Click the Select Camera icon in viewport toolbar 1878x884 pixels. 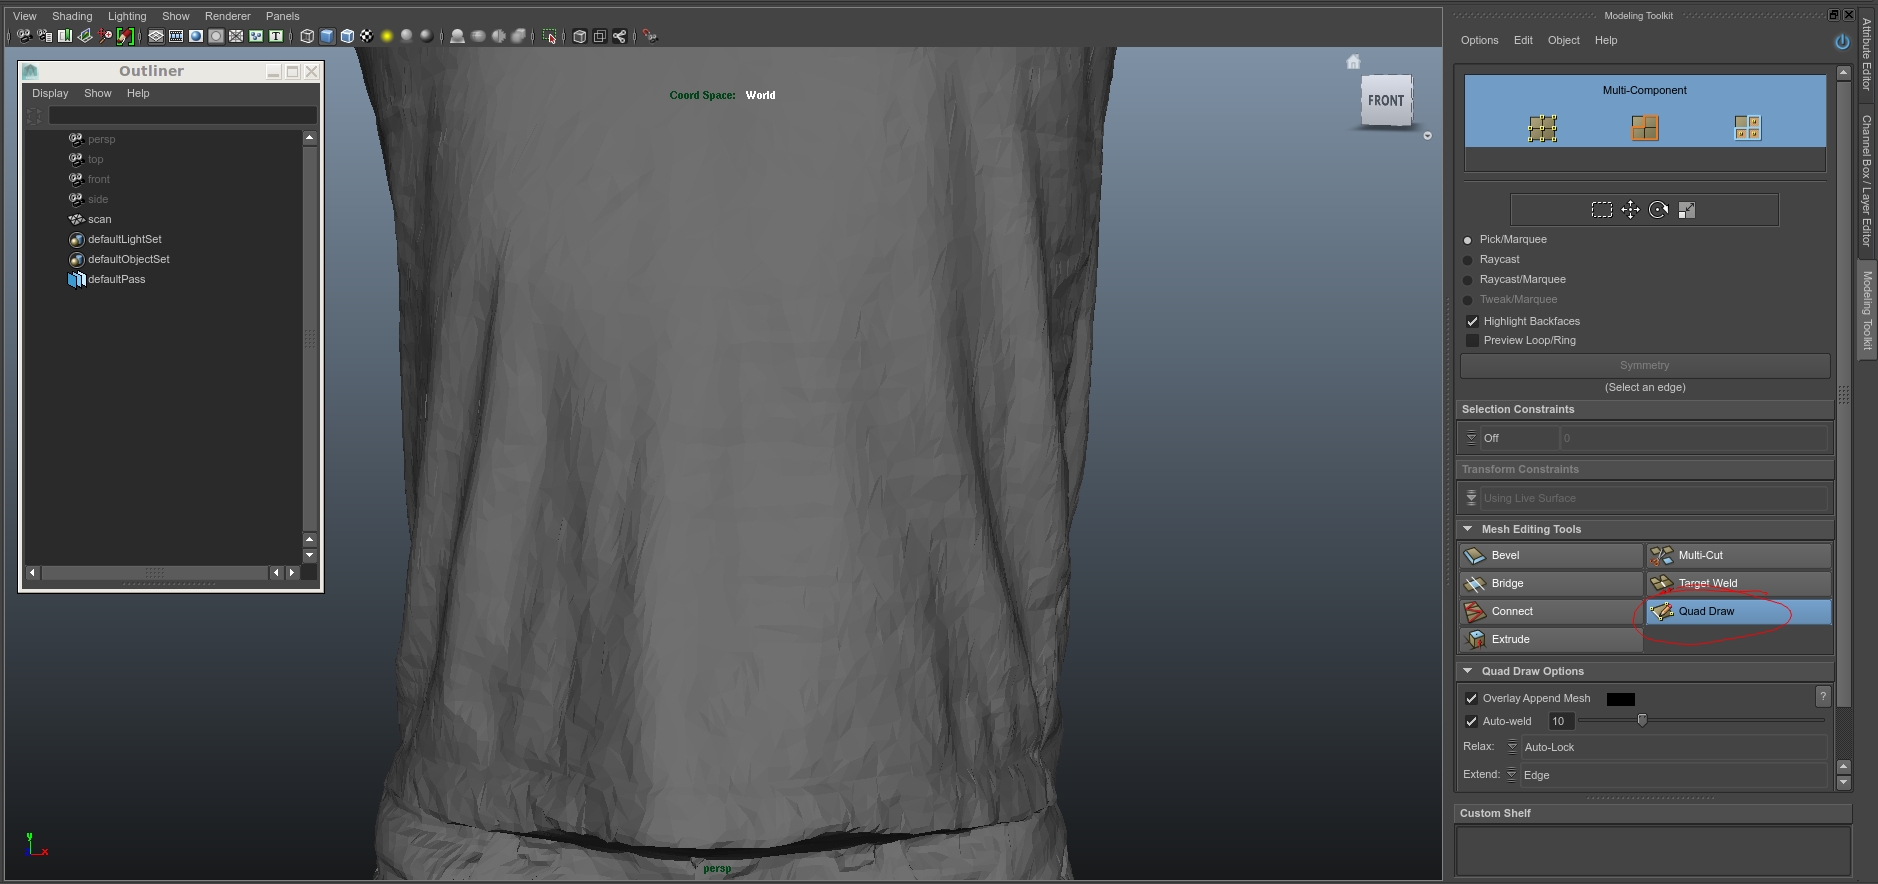tap(24, 36)
